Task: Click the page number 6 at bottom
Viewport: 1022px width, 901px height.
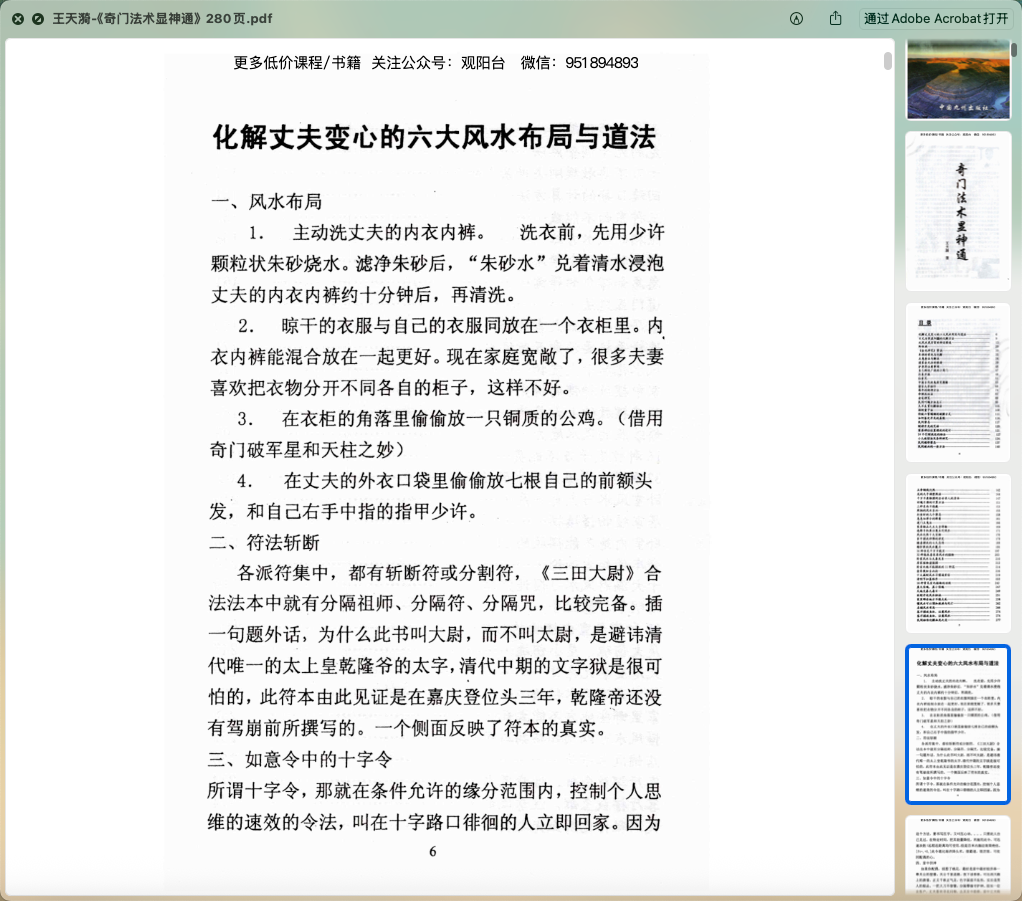Action: click(433, 852)
